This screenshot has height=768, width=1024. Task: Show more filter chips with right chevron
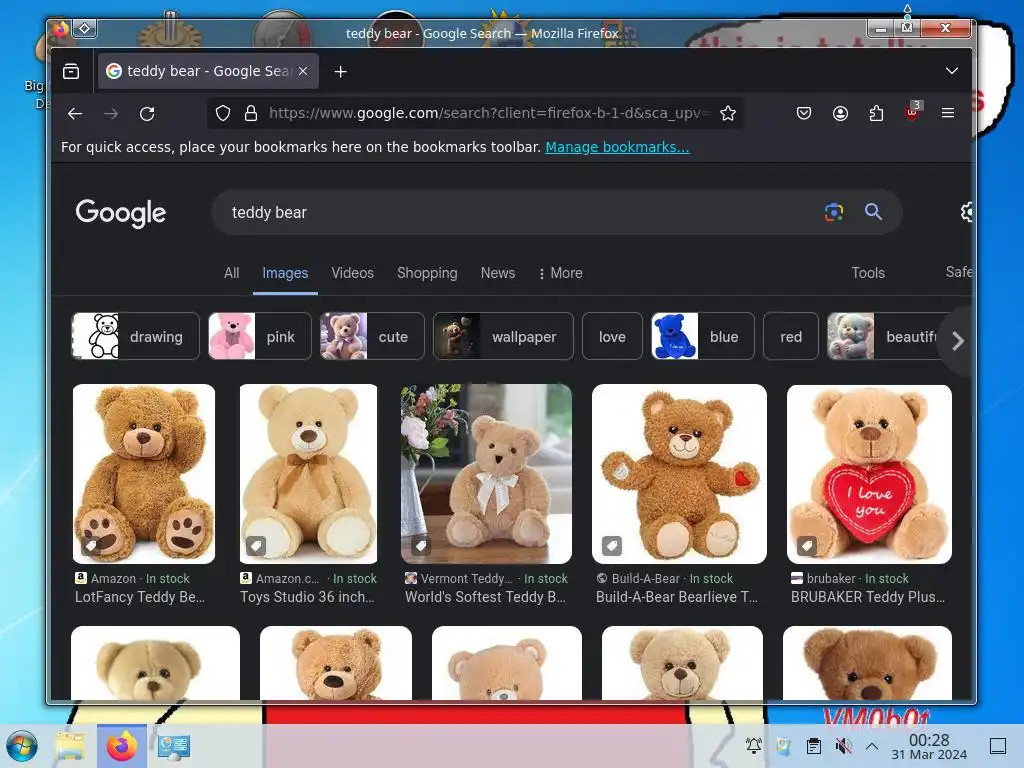coord(957,340)
